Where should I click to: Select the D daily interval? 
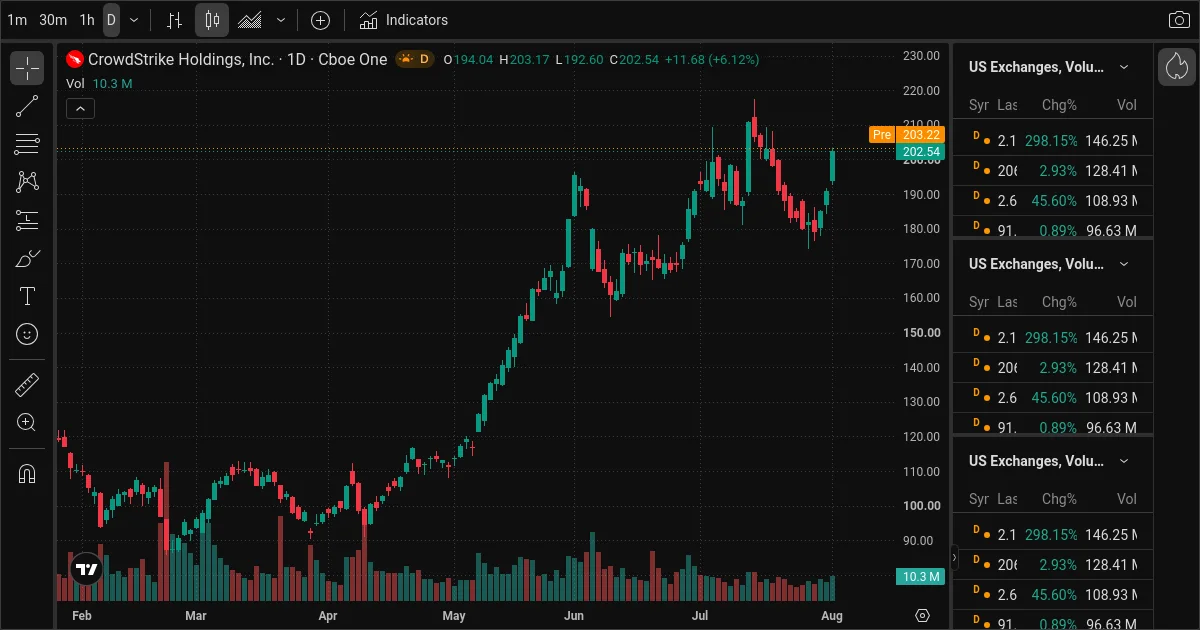111,20
